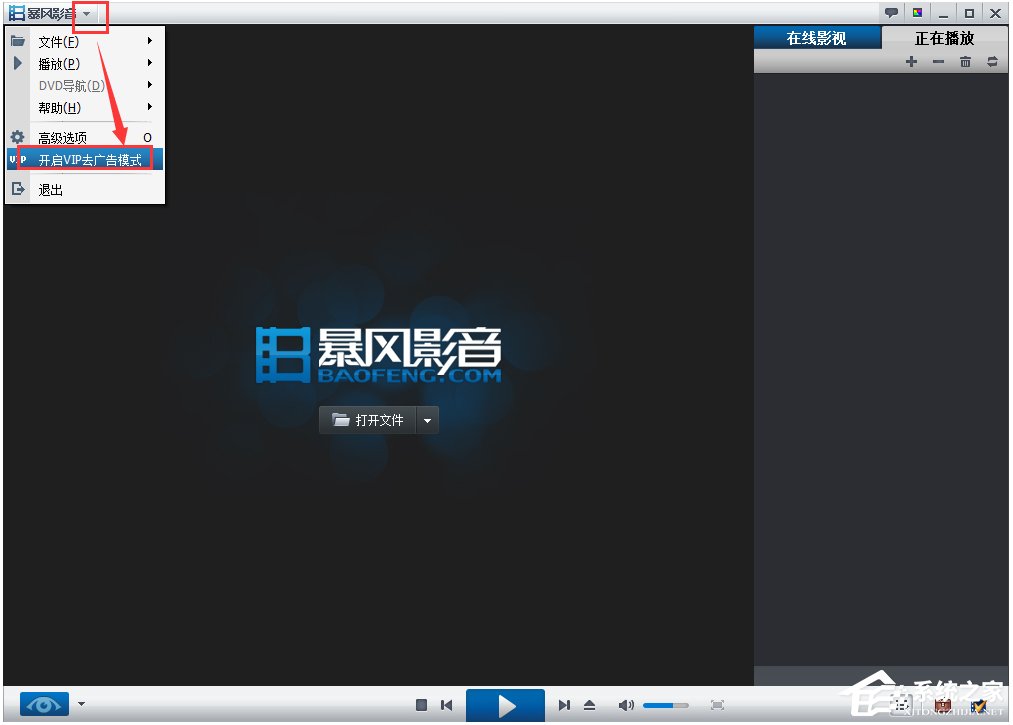
Task: Open the toolbox icon at bottom right
Action: pyautogui.click(x=943, y=706)
